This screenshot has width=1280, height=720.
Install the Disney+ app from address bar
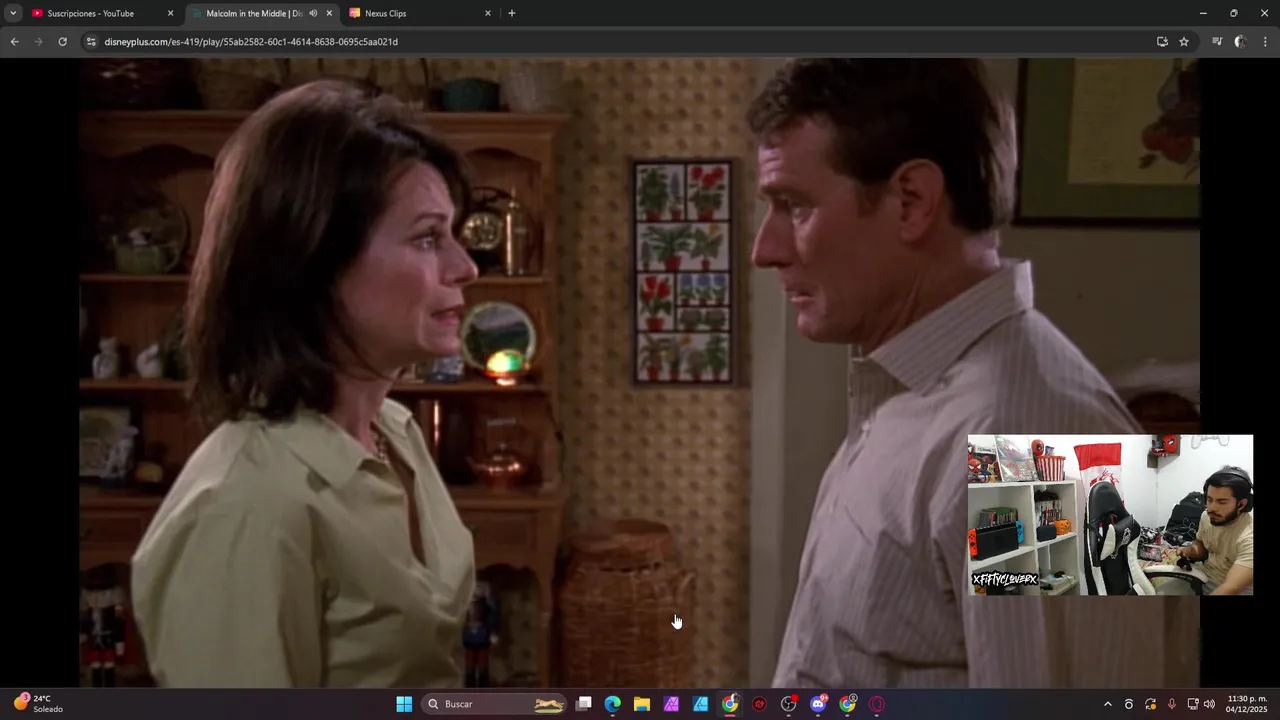click(x=1162, y=41)
